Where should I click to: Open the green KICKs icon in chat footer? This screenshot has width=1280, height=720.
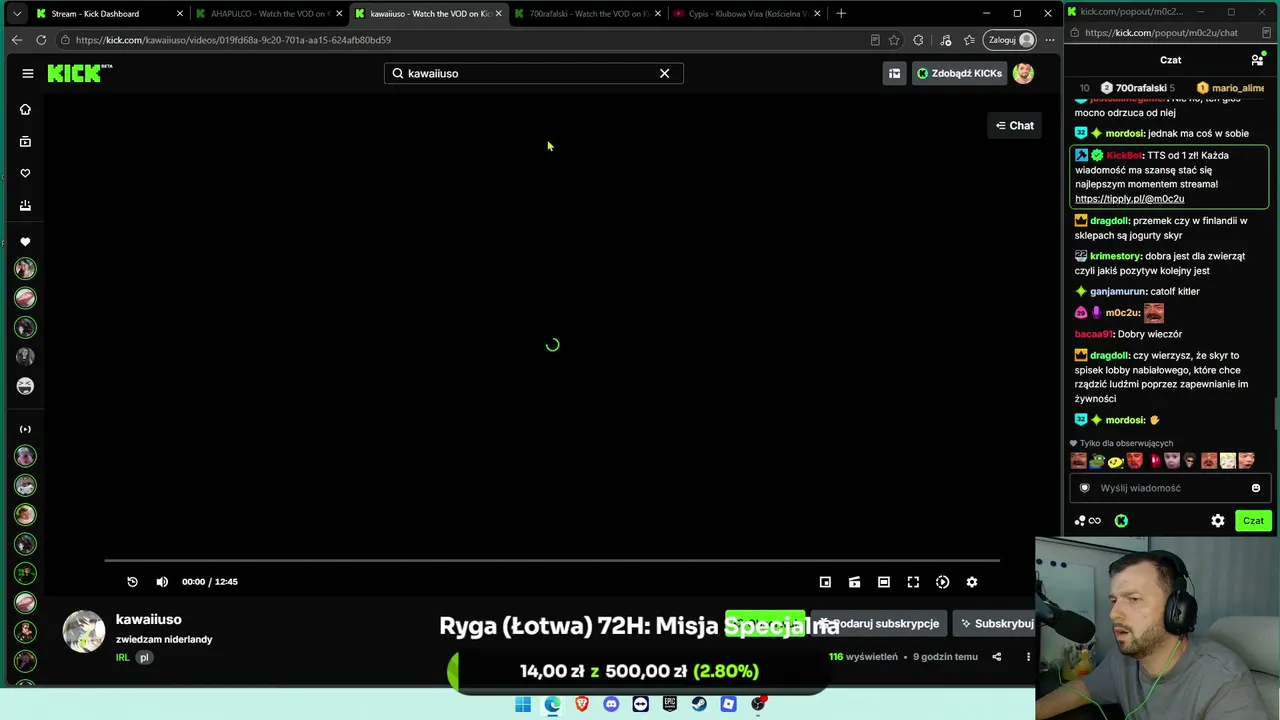point(1121,521)
